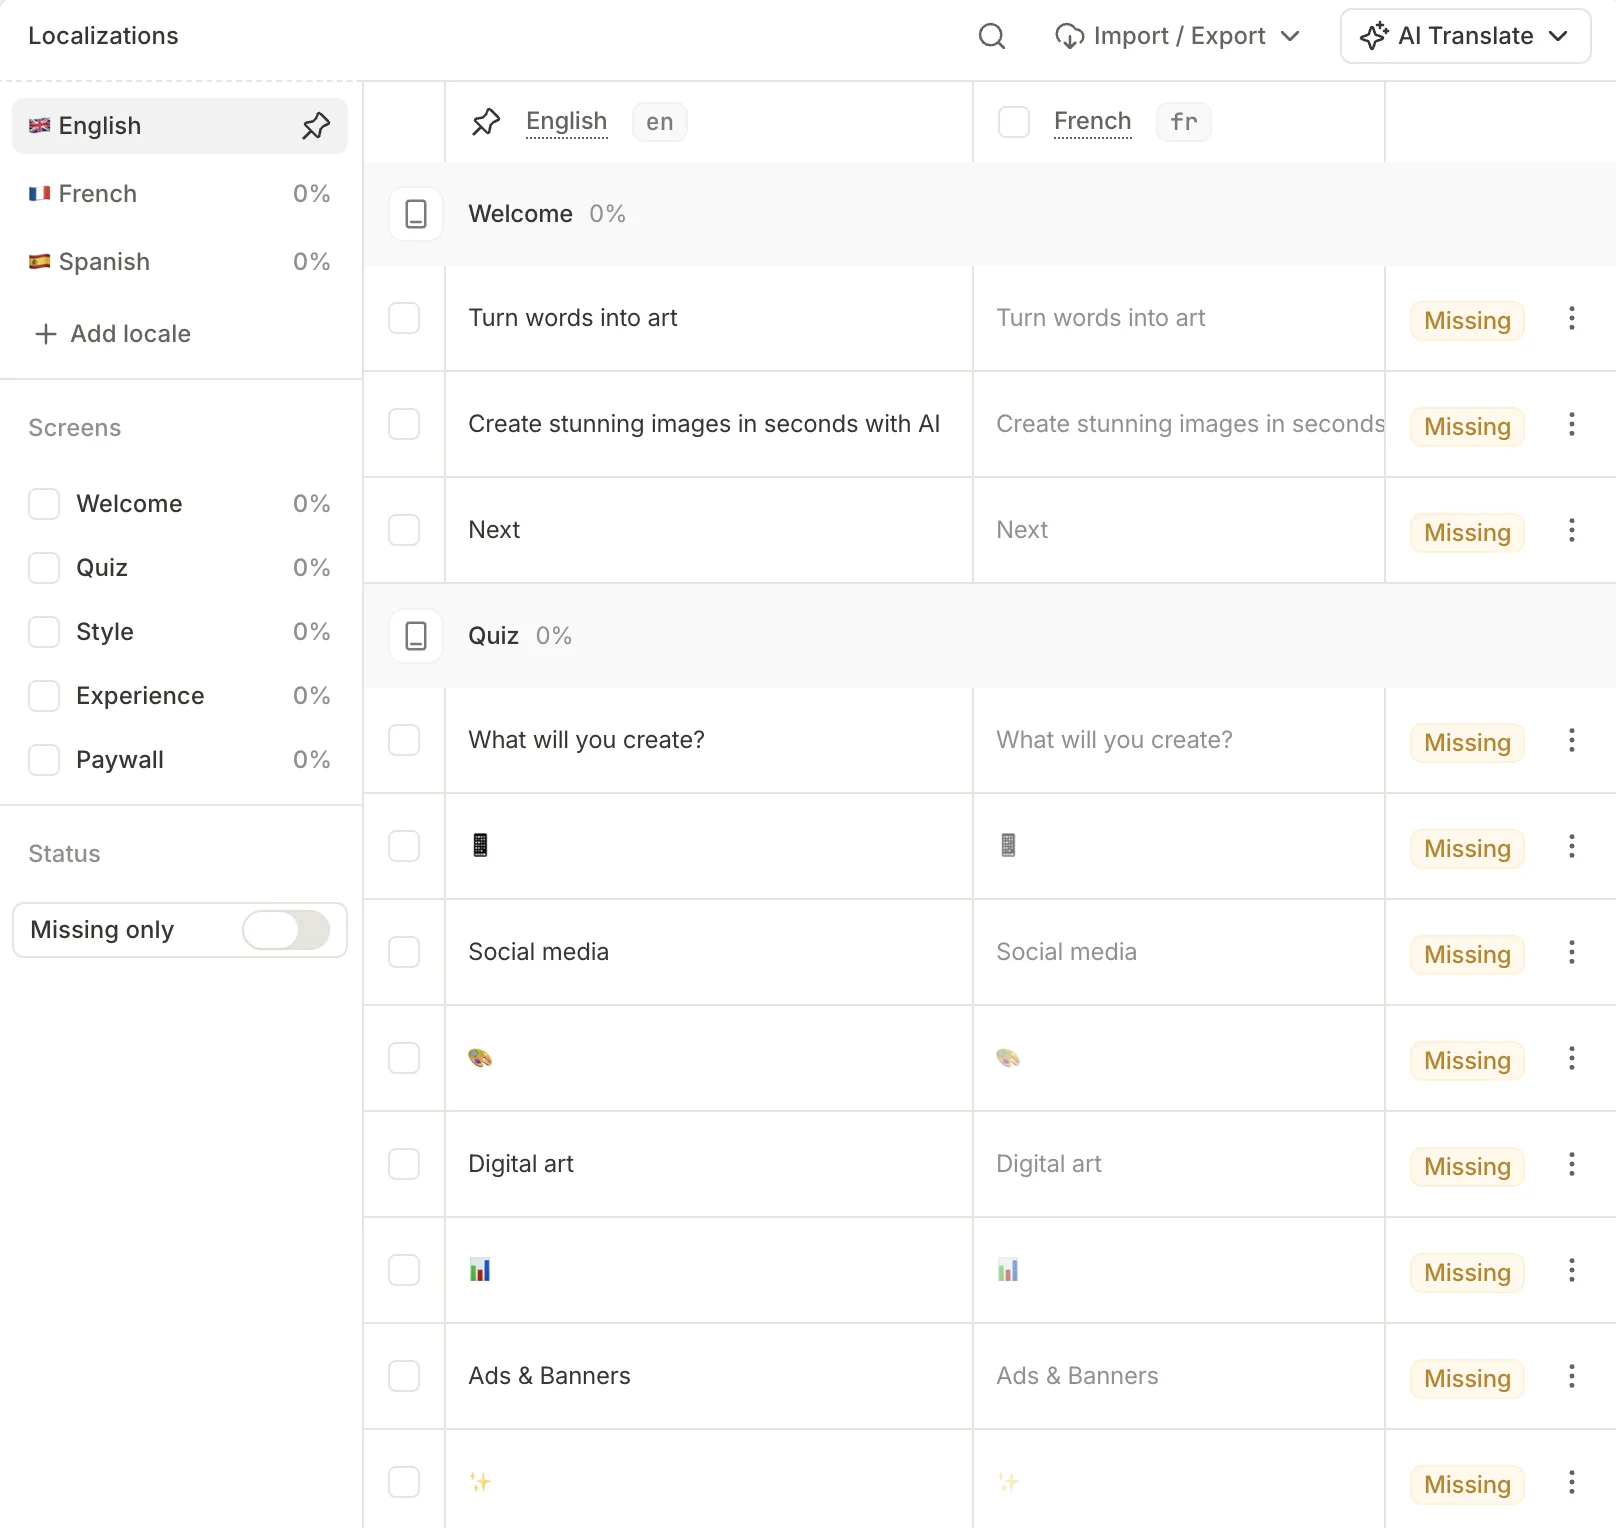Click the Localizations page title
1616x1528 pixels.
[104, 36]
